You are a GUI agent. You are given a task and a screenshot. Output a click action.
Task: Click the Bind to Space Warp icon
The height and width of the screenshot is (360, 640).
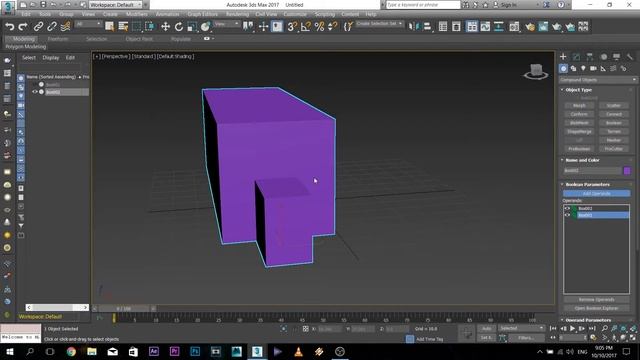[65, 27]
